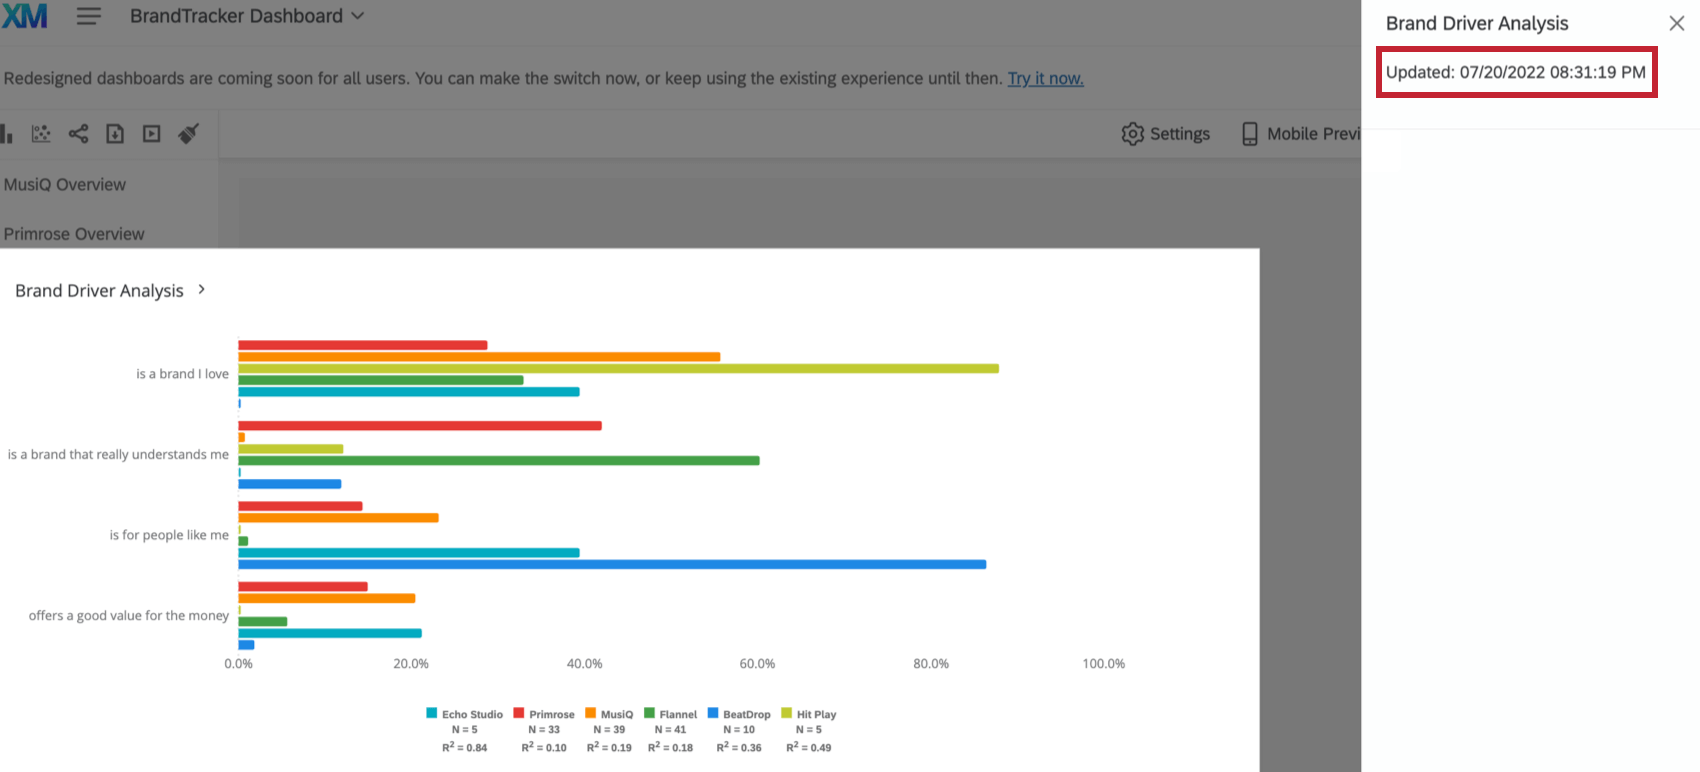Open Settings using the gear icon
Image resolution: width=1700 pixels, height=772 pixels.
click(1132, 133)
